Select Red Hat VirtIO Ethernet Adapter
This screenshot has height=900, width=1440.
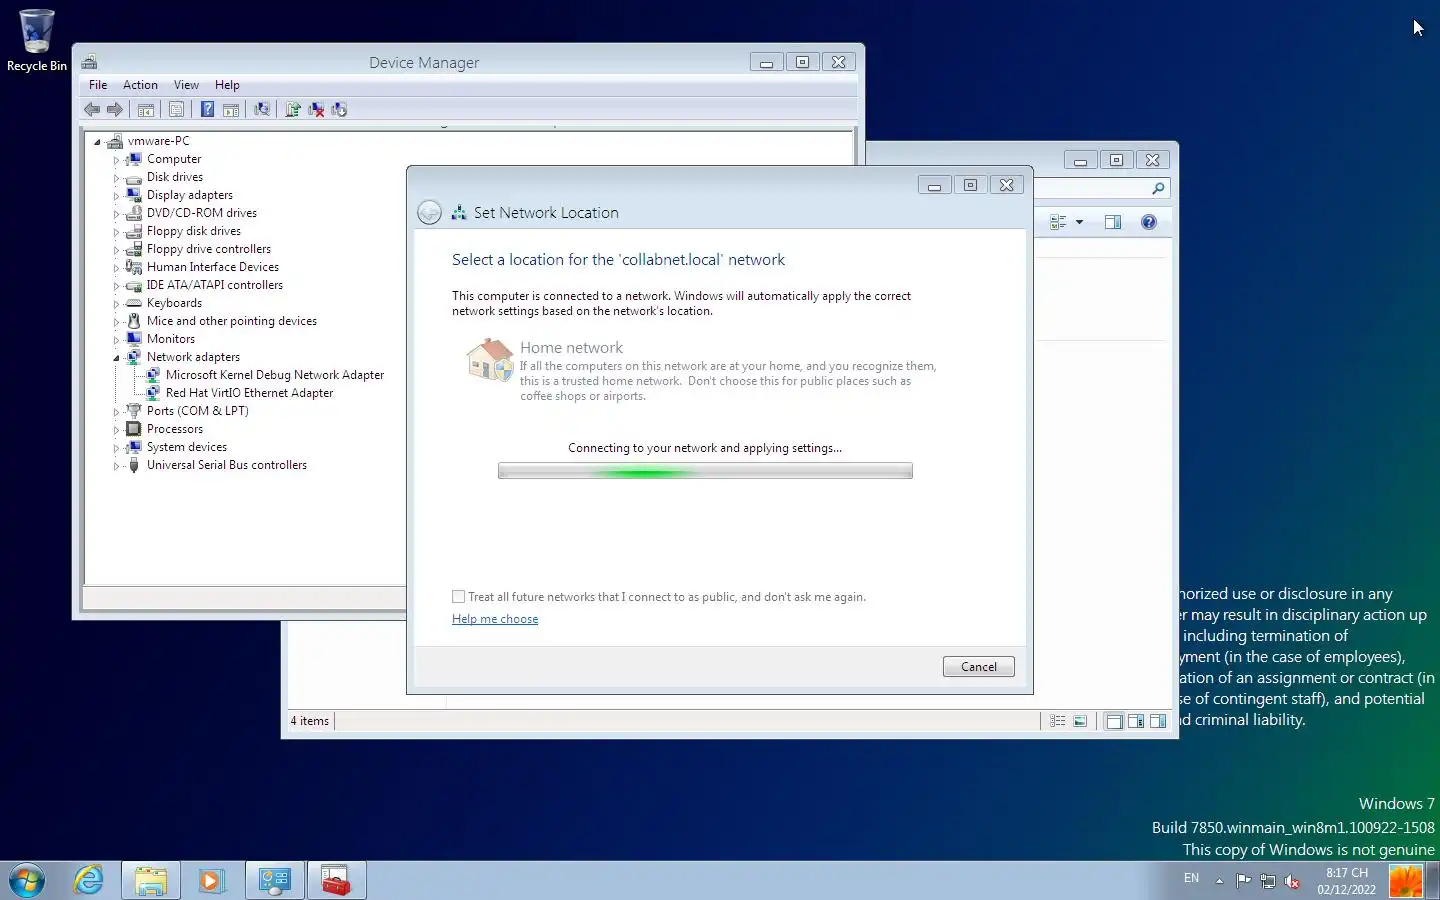pyautogui.click(x=249, y=393)
